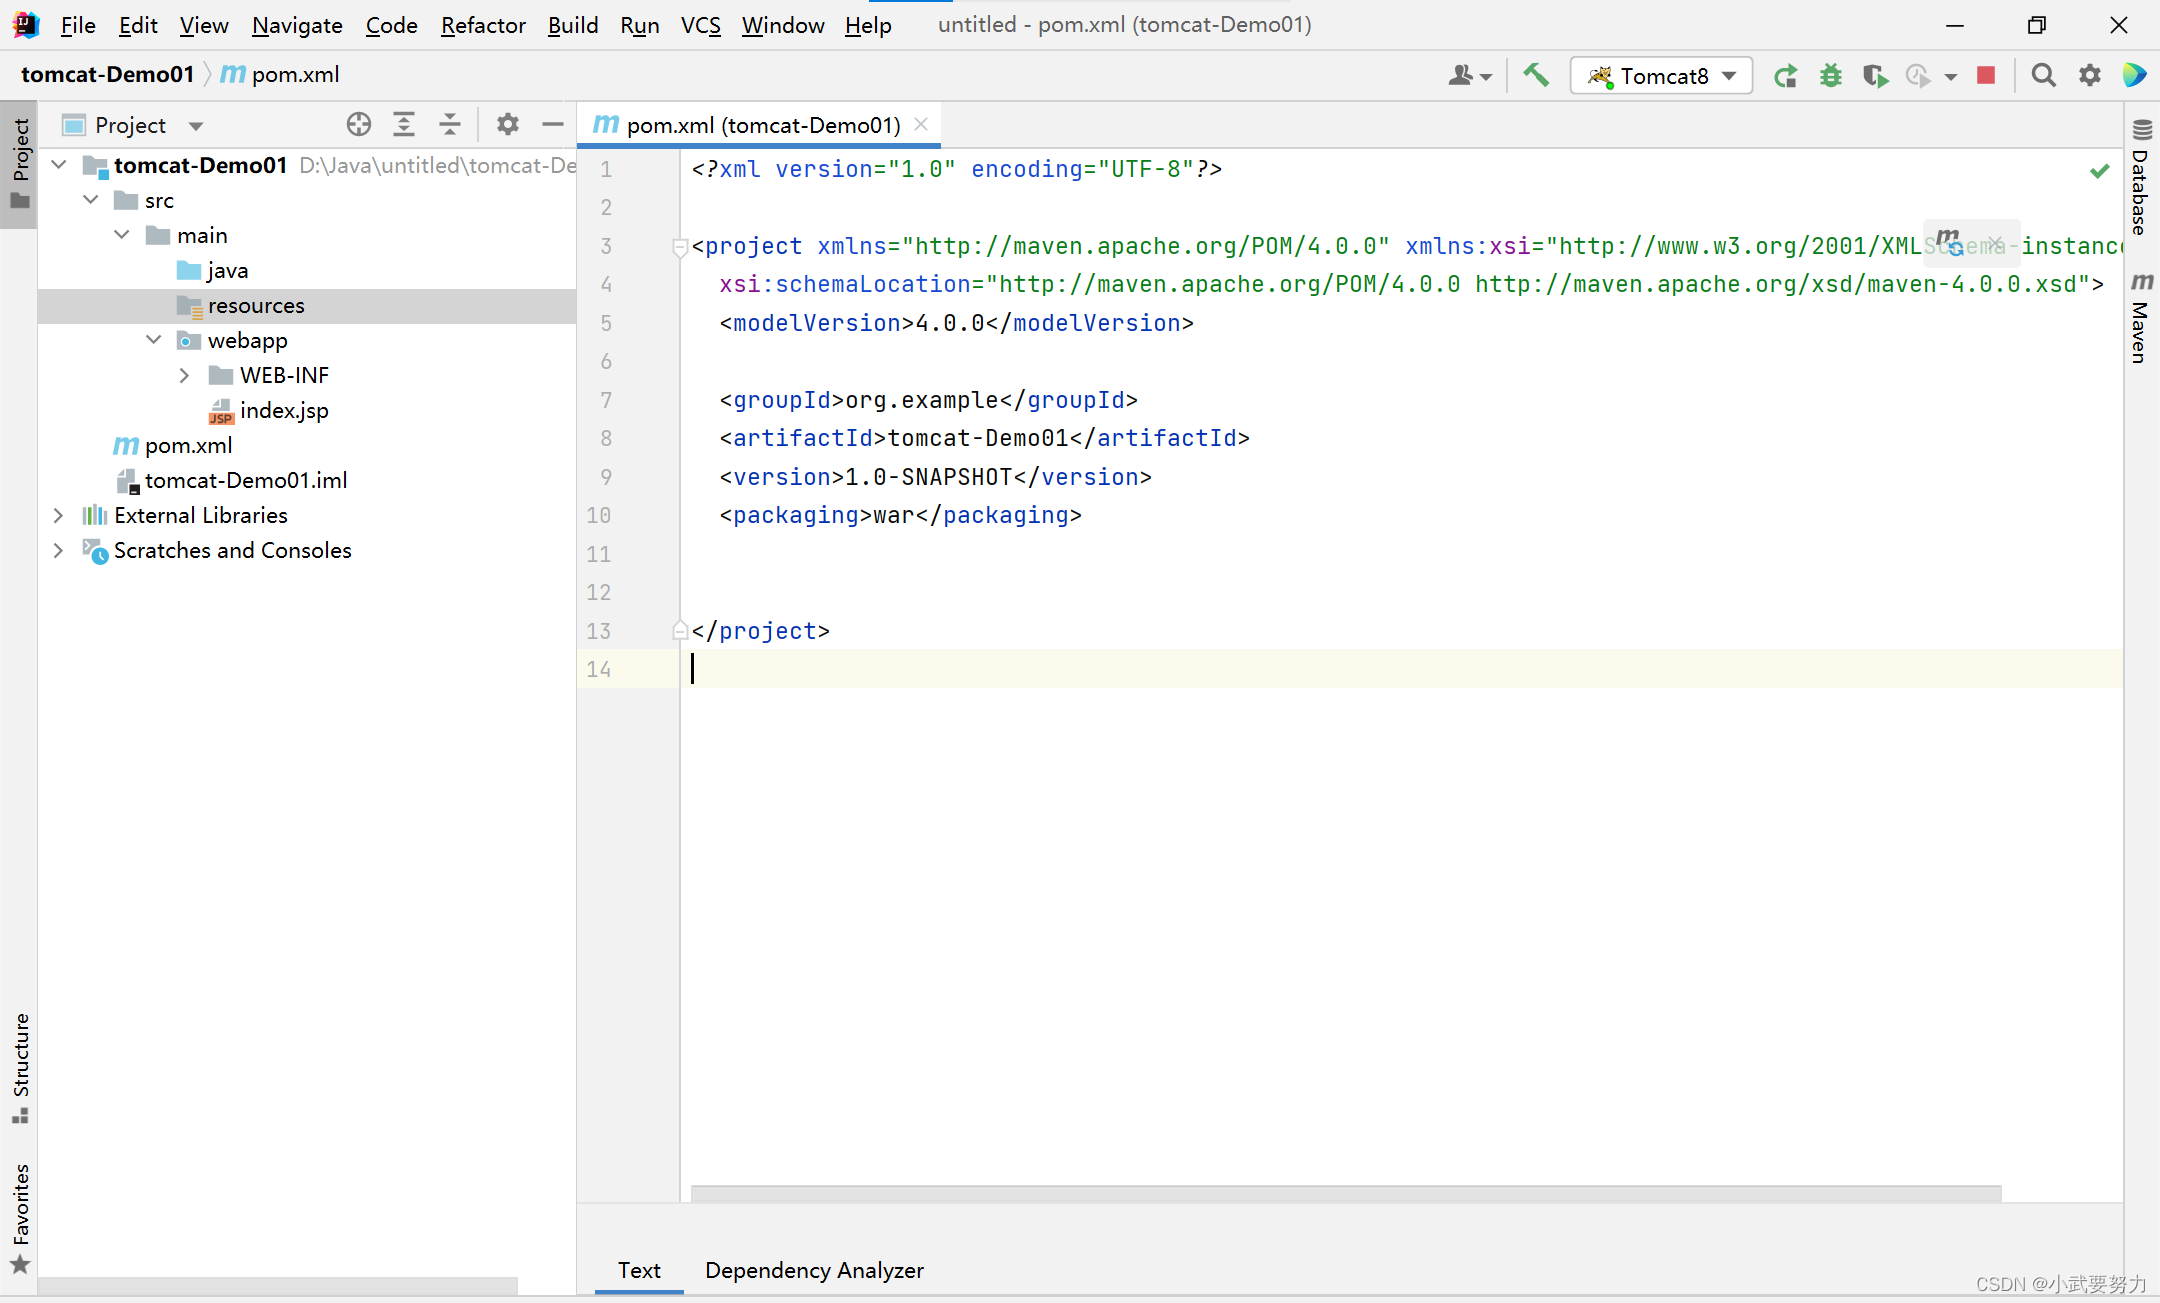
Task: Open the Refactor menu
Action: [483, 25]
